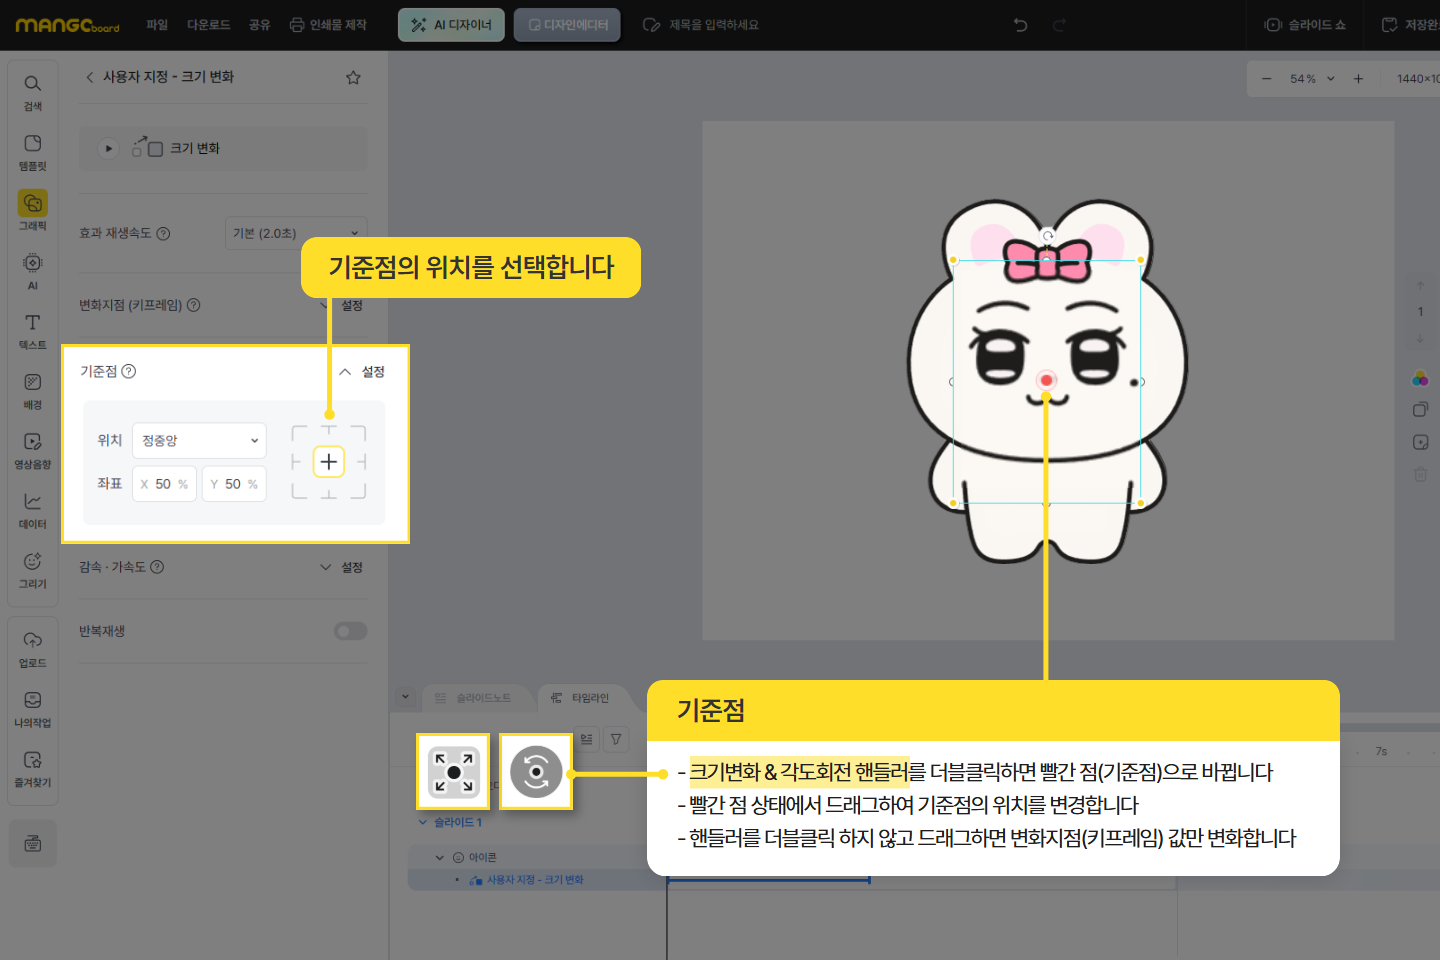Click the 인쇄물 제작 button
Image resolution: width=1440 pixels, height=960 pixels.
point(328,25)
